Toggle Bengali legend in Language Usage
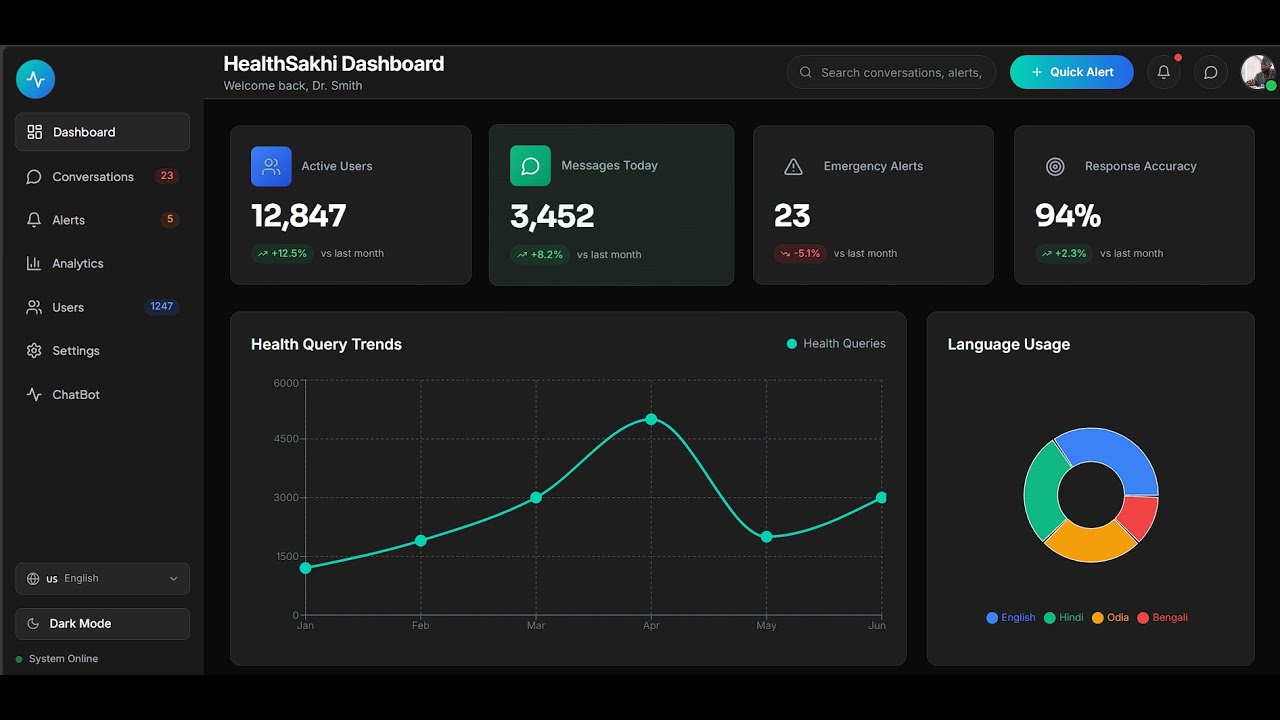1280x720 pixels. [1163, 618]
